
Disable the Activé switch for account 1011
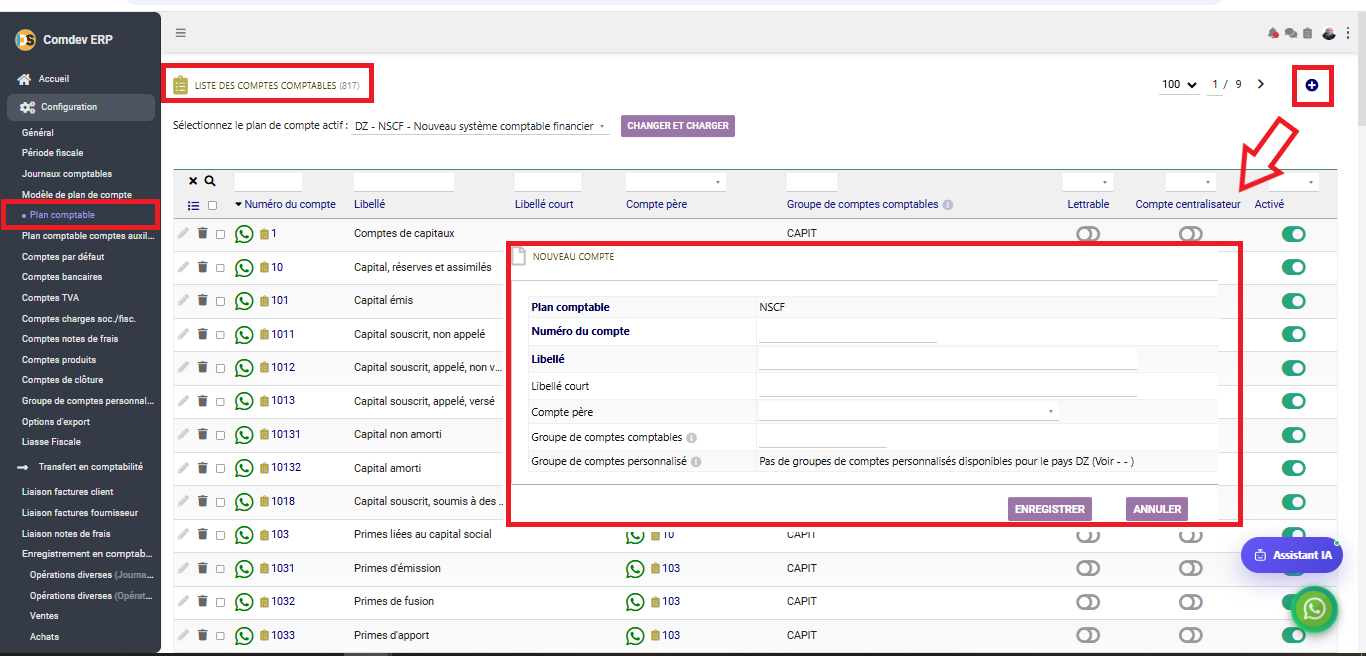pyautogui.click(x=1294, y=334)
